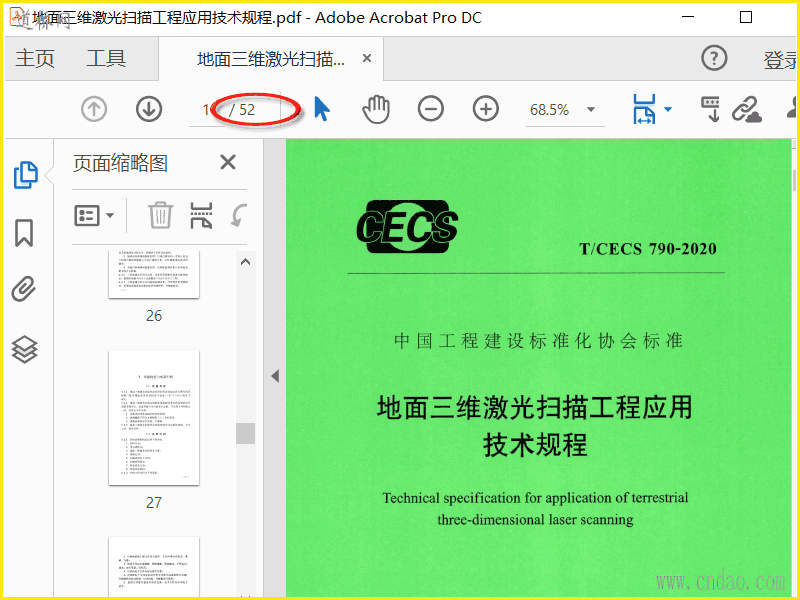Click the insert page break icon in thumbnails

click(201, 215)
